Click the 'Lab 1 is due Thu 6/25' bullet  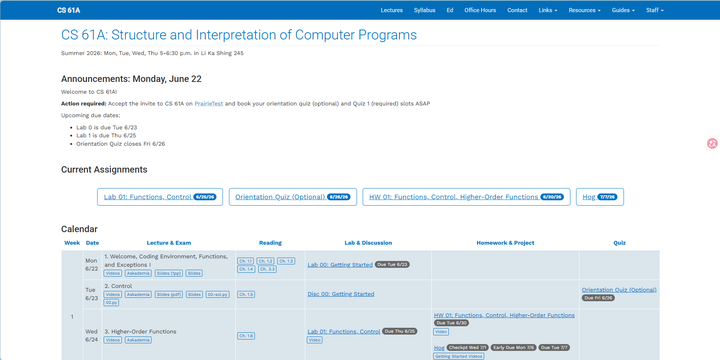(106, 135)
